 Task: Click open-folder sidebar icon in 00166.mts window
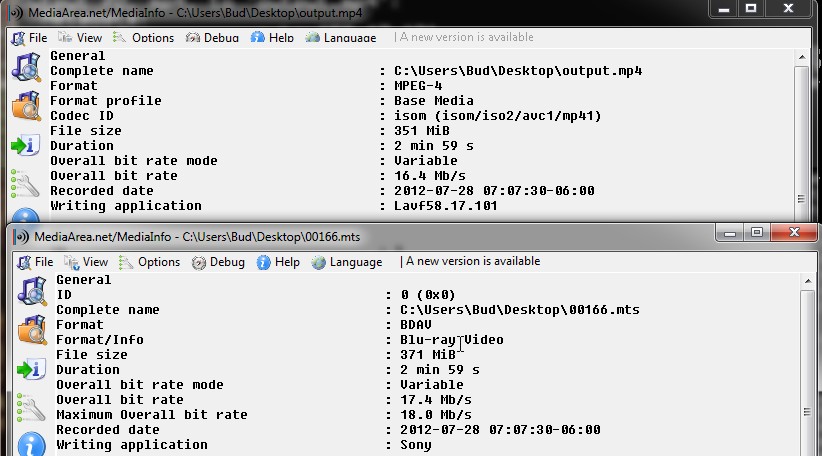coord(32,329)
